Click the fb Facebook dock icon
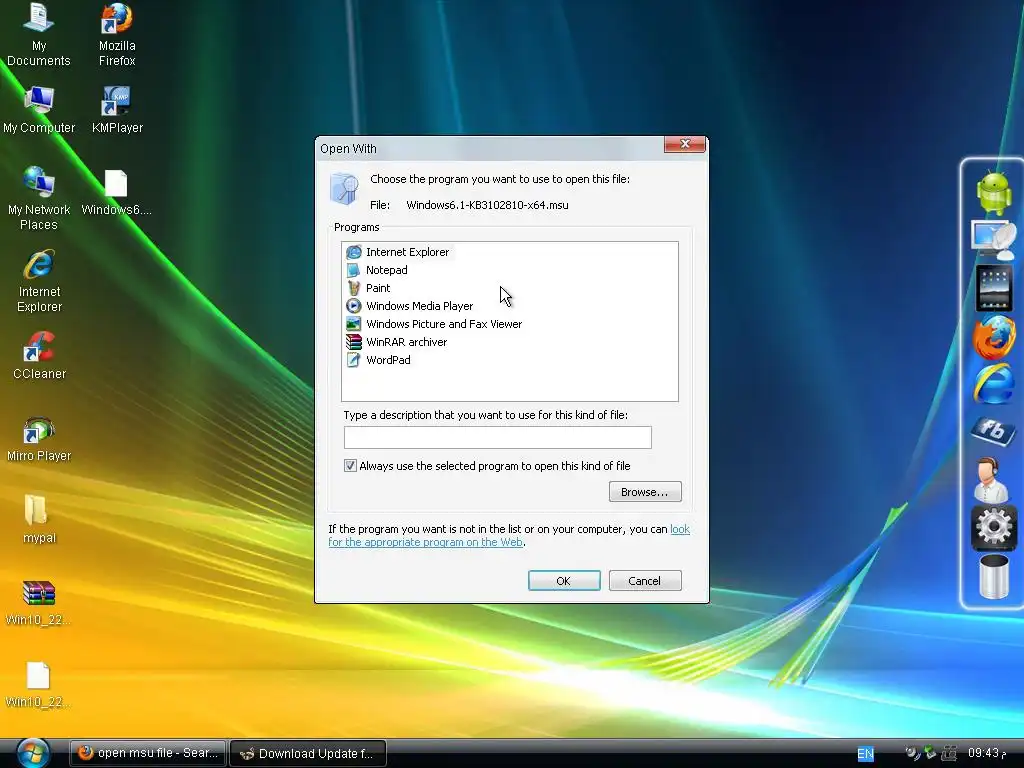The height and width of the screenshot is (768, 1024). (993, 430)
